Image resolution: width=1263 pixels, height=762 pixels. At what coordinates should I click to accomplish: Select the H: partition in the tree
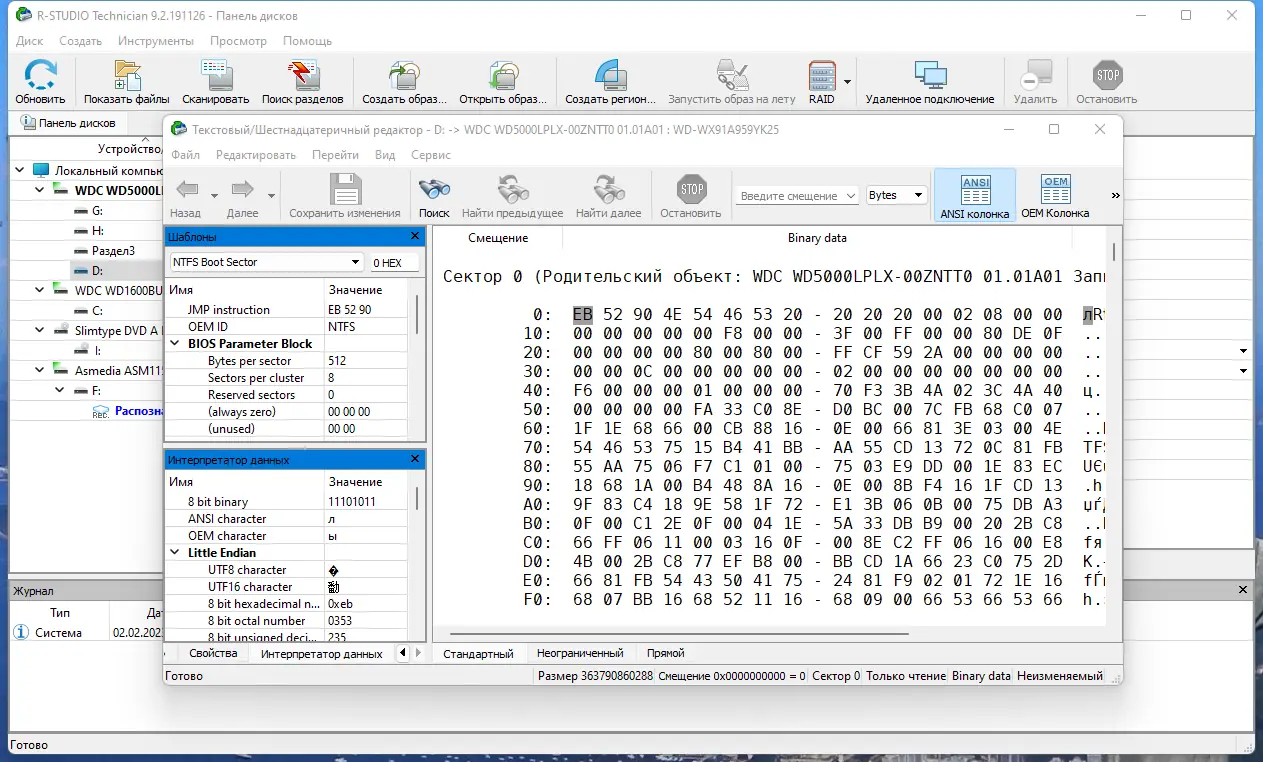(x=97, y=231)
